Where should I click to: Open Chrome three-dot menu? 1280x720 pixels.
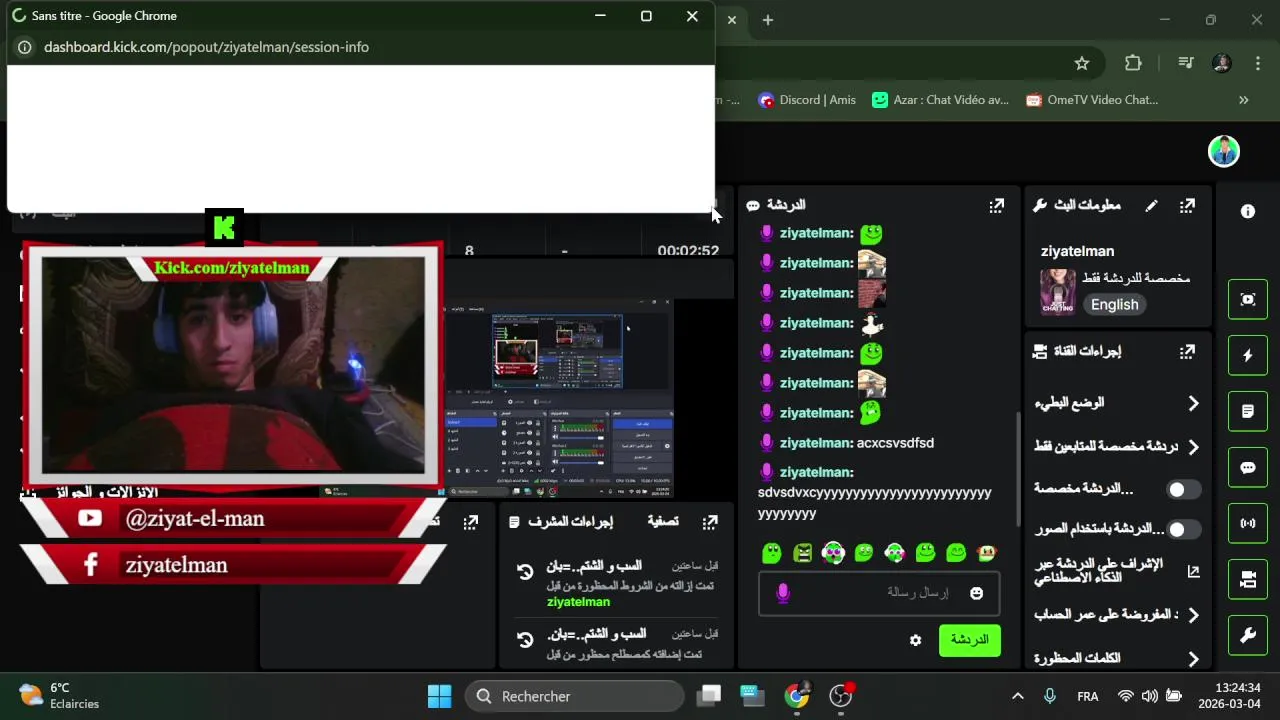click(x=1257, y=63)
